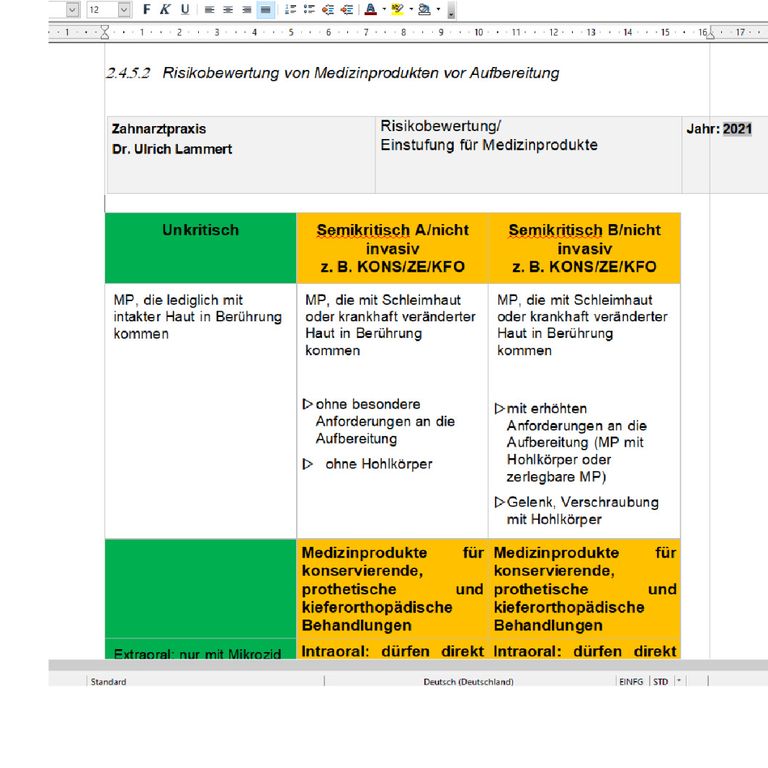
Task: Open the font size dropdown
Action: coord(124,9)
